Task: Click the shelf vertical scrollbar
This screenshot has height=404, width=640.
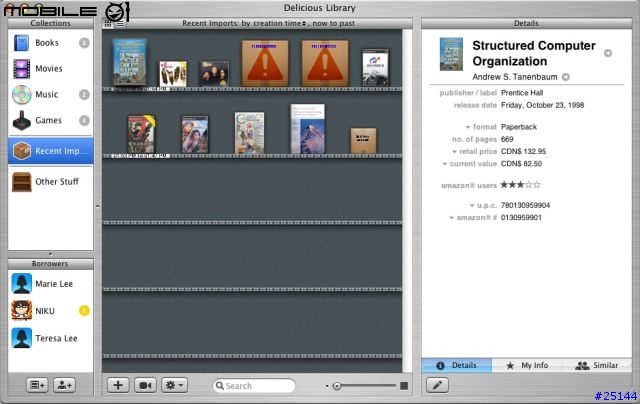Action: point(408,200)
